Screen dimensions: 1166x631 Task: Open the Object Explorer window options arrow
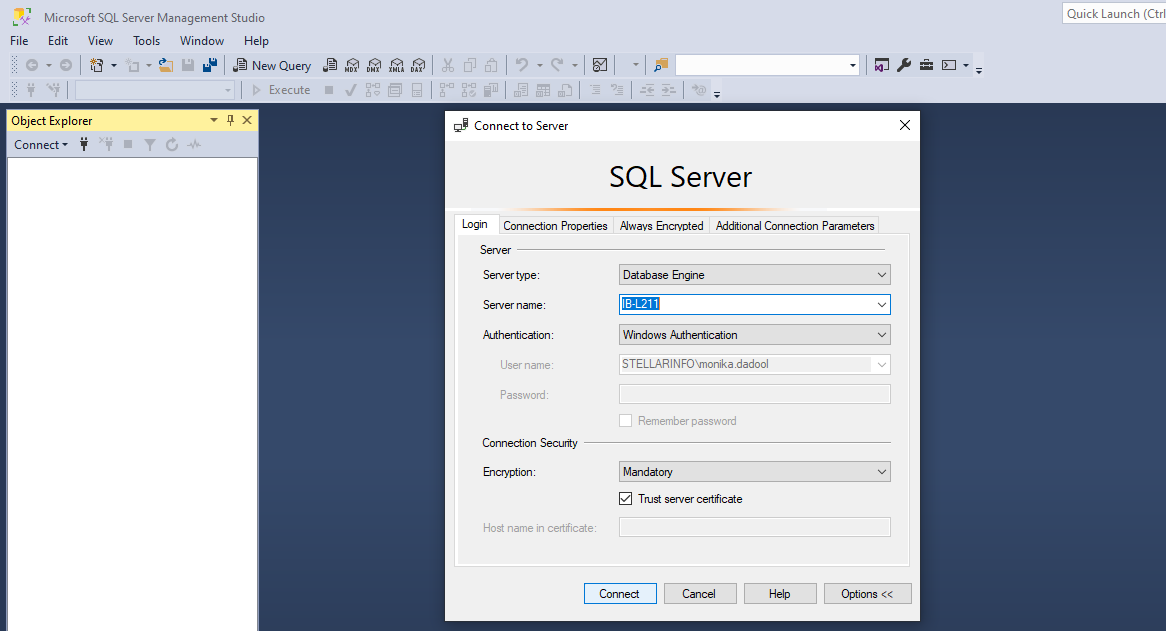point(213,120)
